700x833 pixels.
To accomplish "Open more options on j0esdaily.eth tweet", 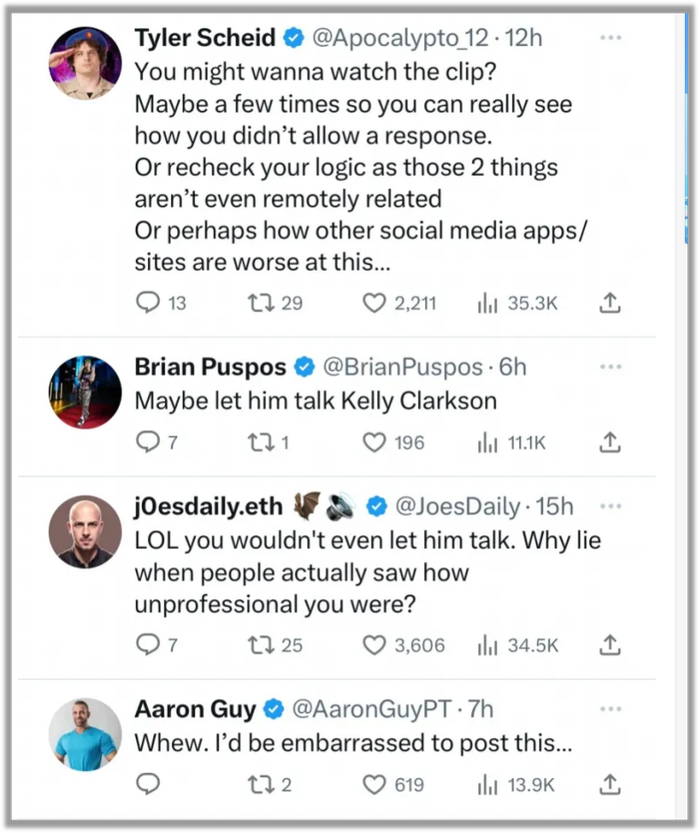I will point(610,508).
